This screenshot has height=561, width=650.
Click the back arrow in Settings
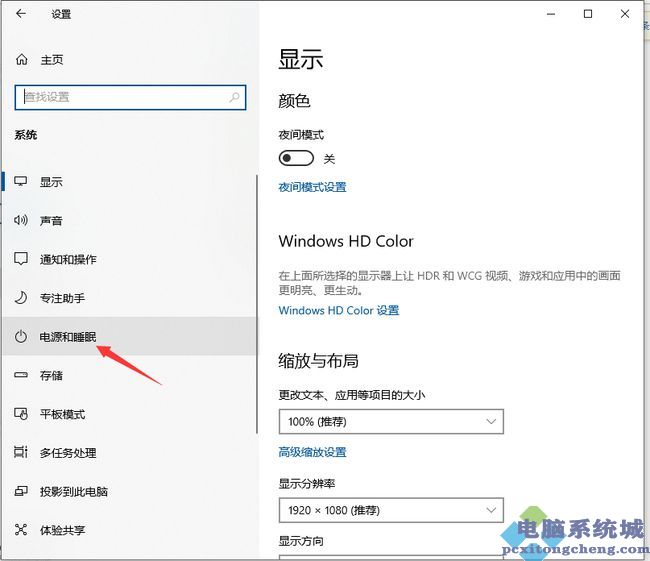(21, 14)
